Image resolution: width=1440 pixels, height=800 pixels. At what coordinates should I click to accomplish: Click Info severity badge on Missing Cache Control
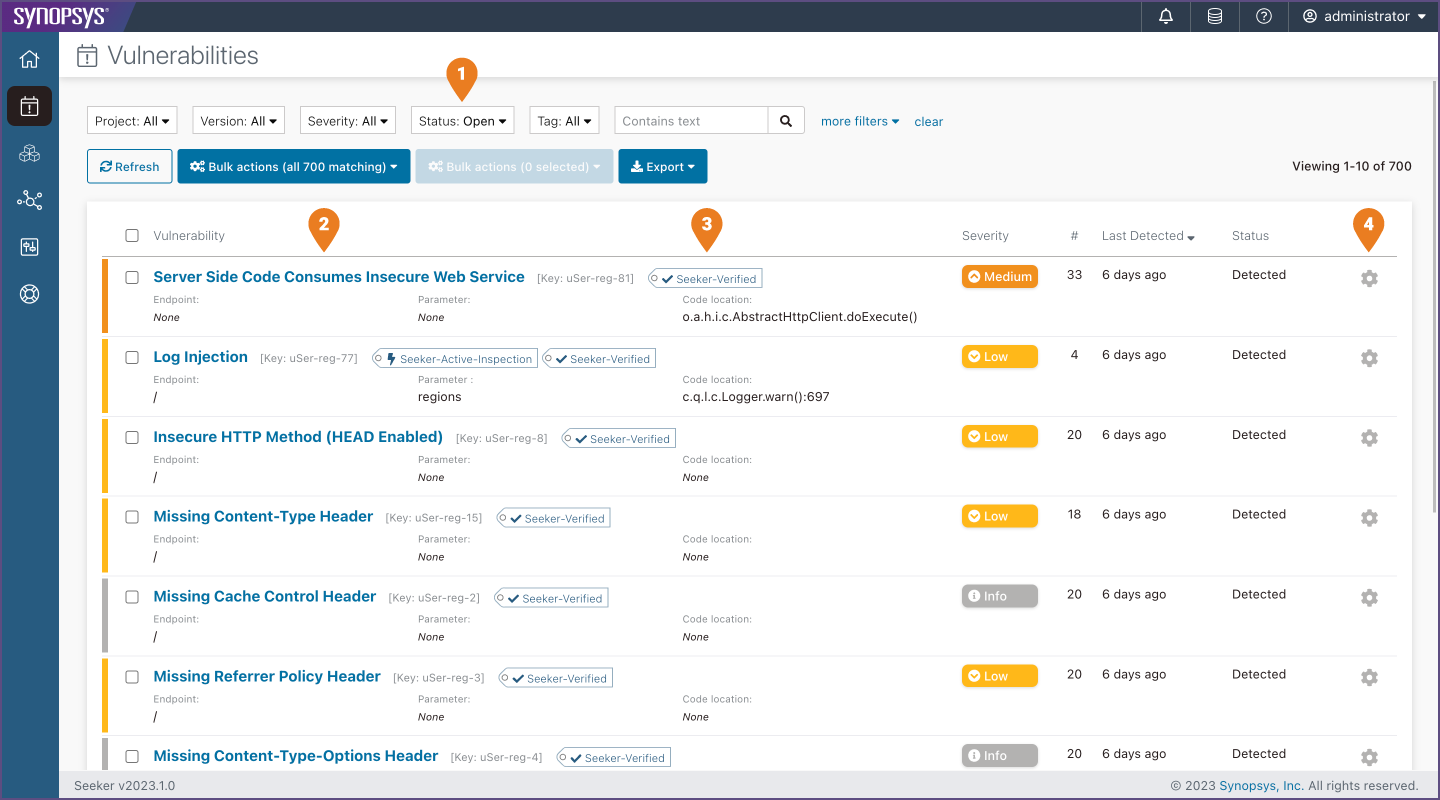999,596
